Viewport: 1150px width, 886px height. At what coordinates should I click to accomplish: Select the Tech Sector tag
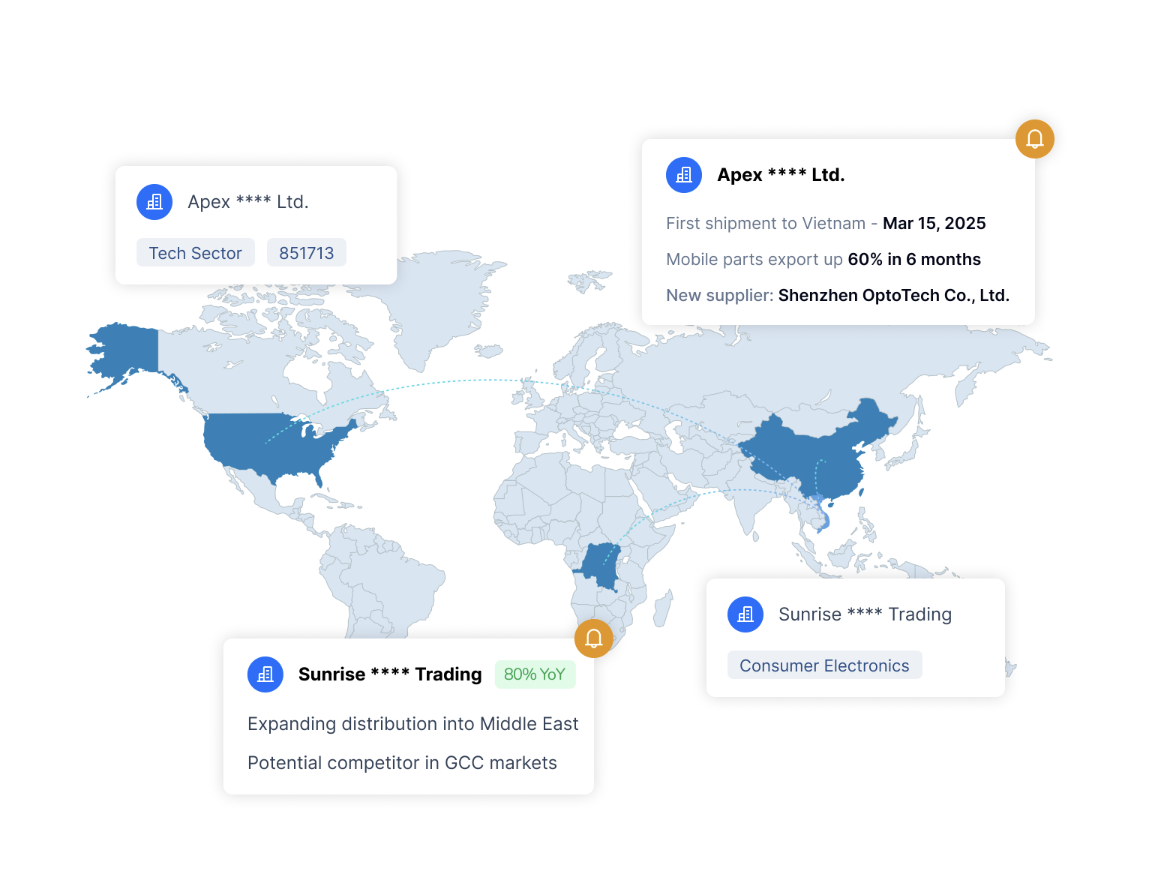pyautogui.click(x=195, y=253)
